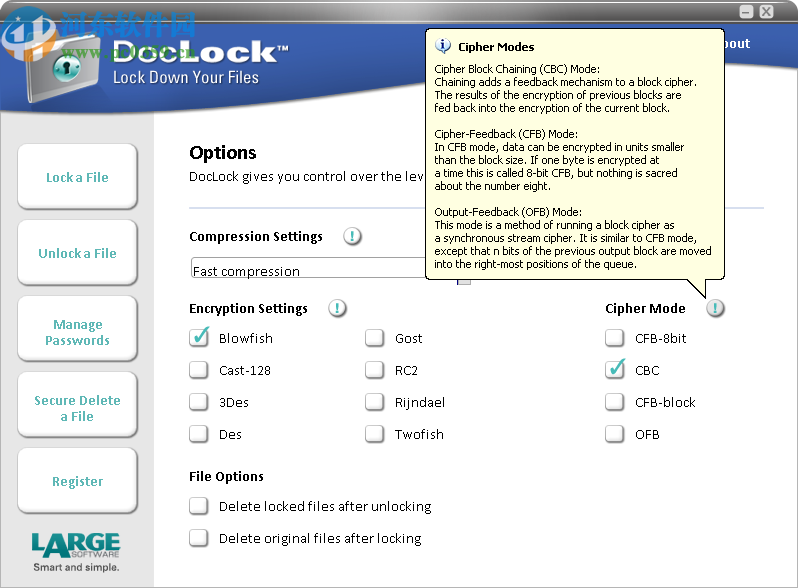Screen dimensions: 798x588
Task: Click the Cipher Modes tooltip title
Action: click(496, 47)
